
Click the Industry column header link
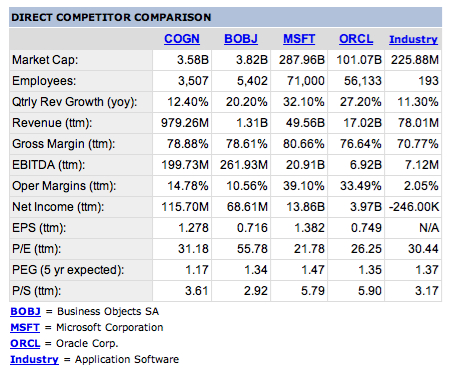(x=413, y=39)
